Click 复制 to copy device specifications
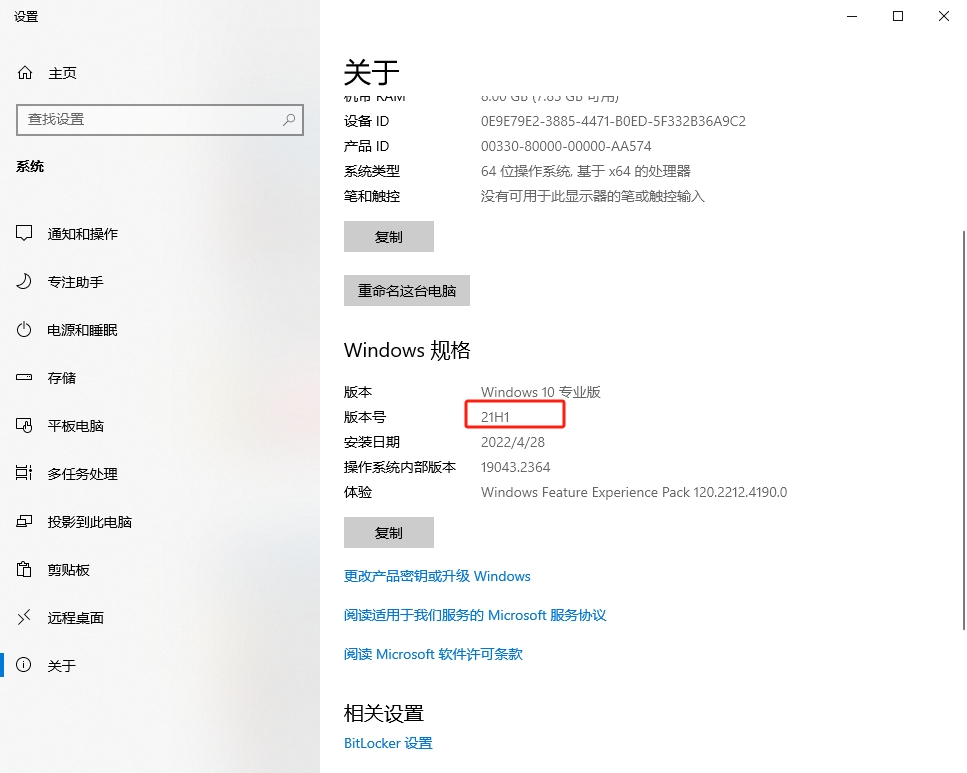This screenshot has height=773, width=967. coord(388,236)
